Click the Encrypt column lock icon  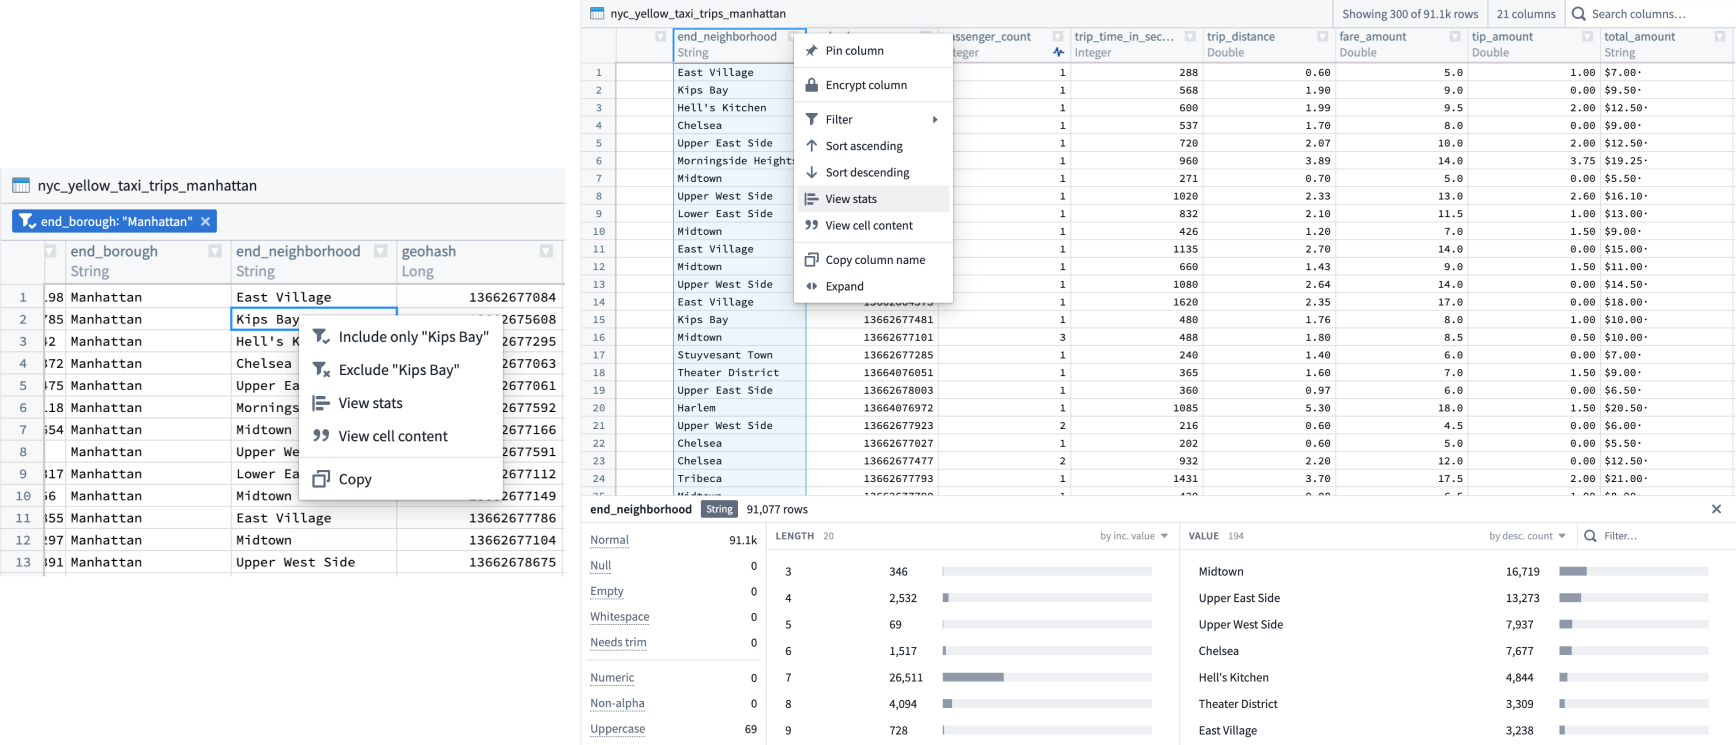click(x=812, y=85)
